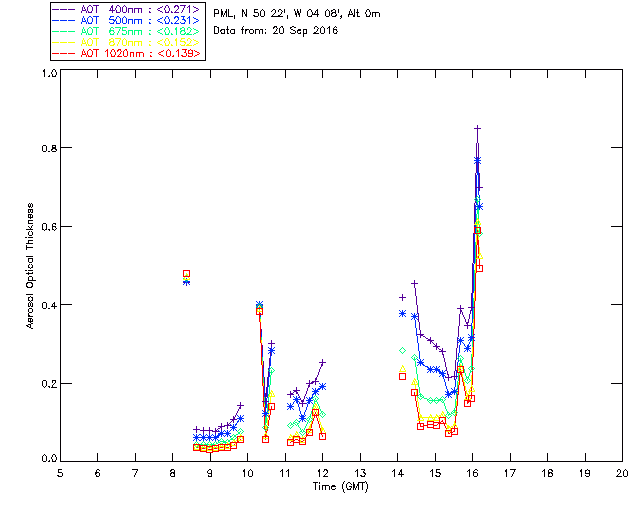The image size is (640, 512).
Task: Click the x-axis tick label 6
Action: (x=98, y=473)
